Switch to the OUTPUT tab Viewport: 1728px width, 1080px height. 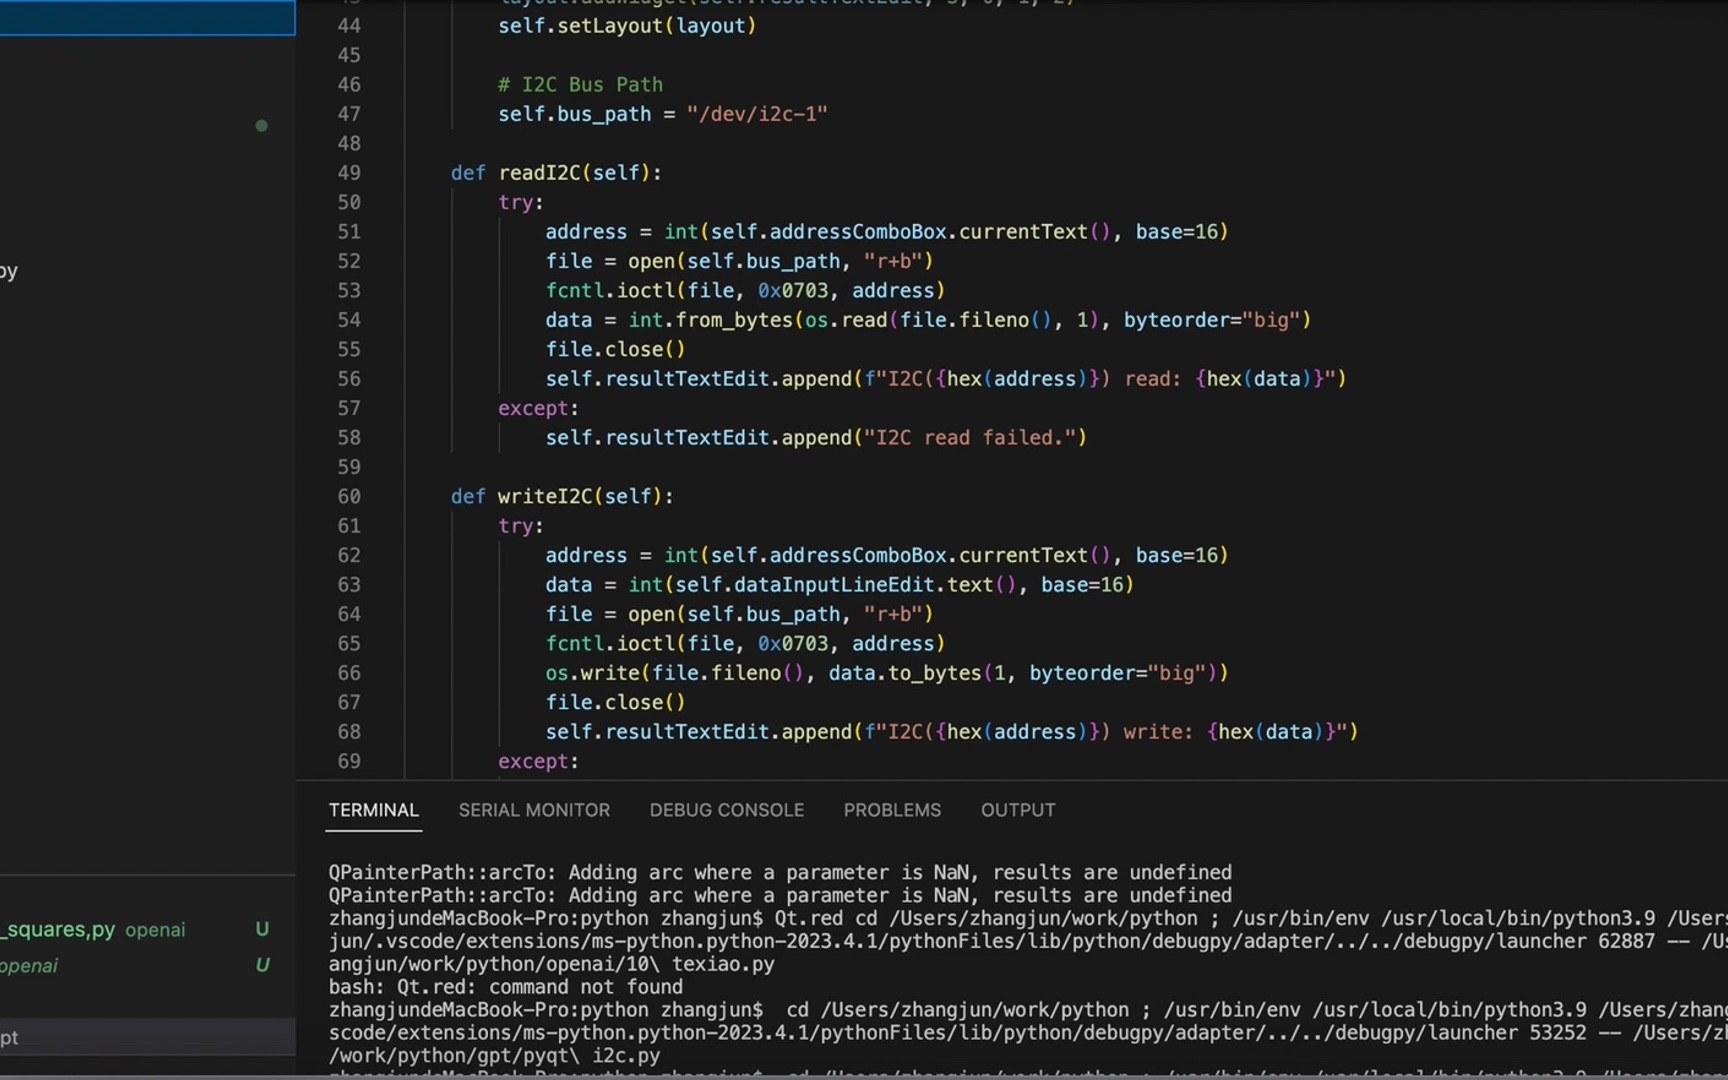click(1017, 810)
